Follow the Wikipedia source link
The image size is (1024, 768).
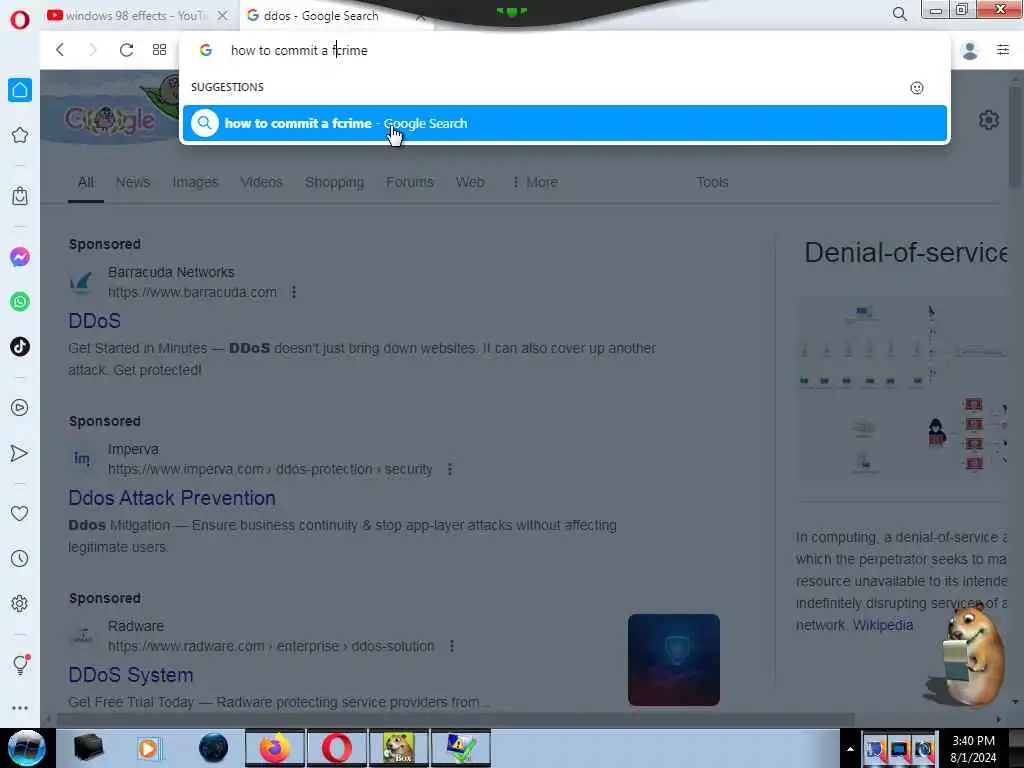[x=883, y=625]
